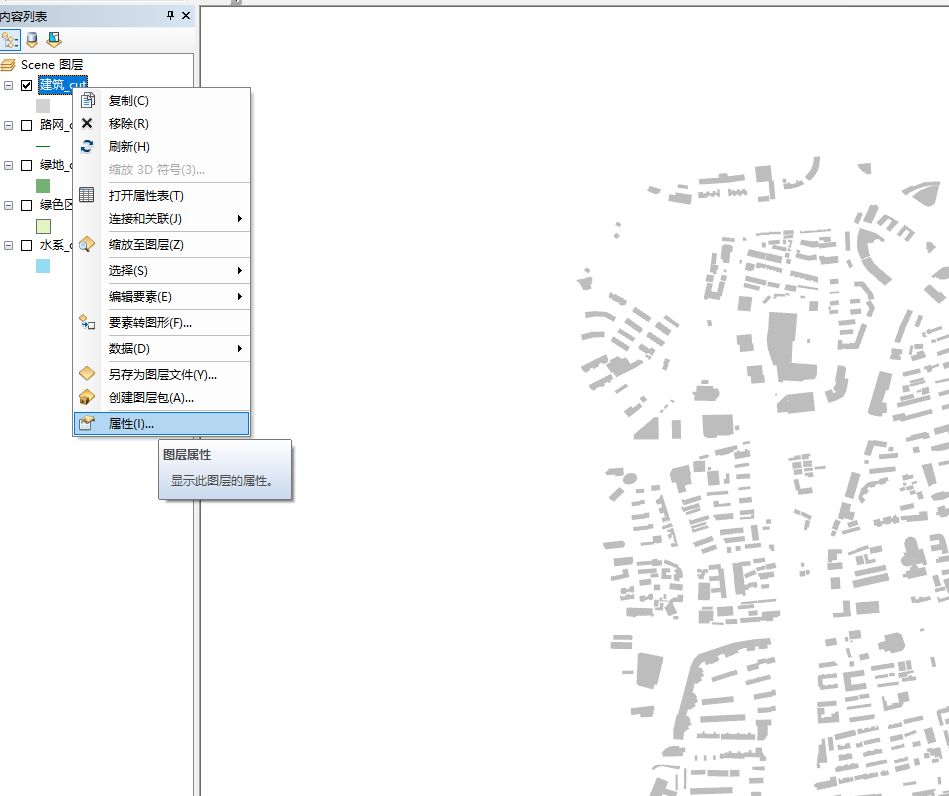Pin the 内容列表 panel with the pushpin
949x796 pixels.
170,15
